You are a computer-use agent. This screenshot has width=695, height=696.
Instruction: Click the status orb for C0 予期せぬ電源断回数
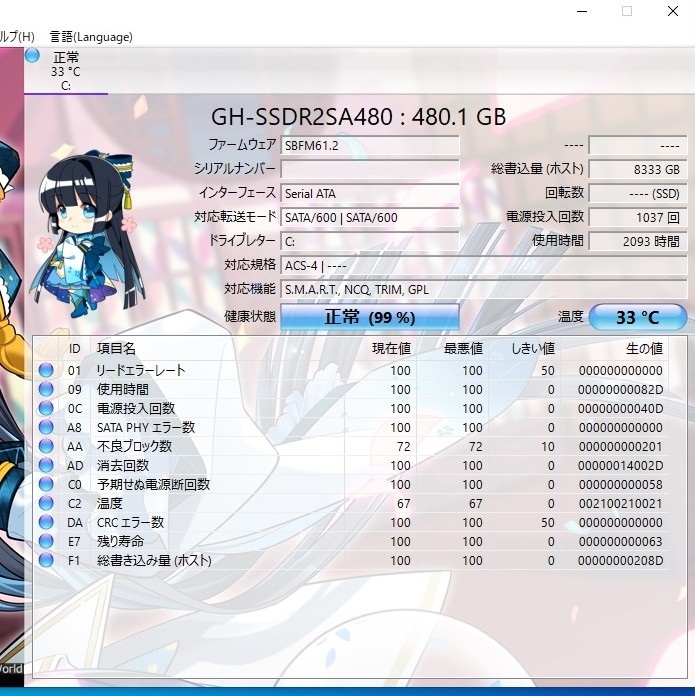coord(46,484)
